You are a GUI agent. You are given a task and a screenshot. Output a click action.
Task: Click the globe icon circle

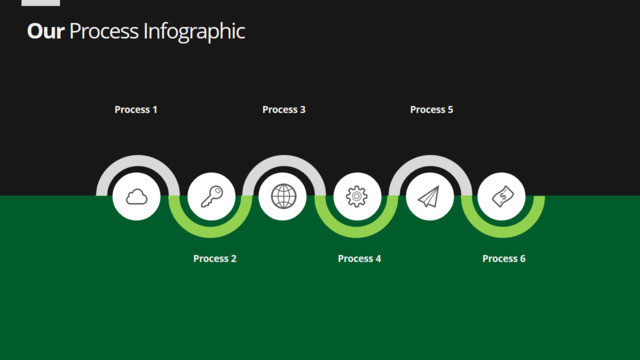[x=282, y=196]
